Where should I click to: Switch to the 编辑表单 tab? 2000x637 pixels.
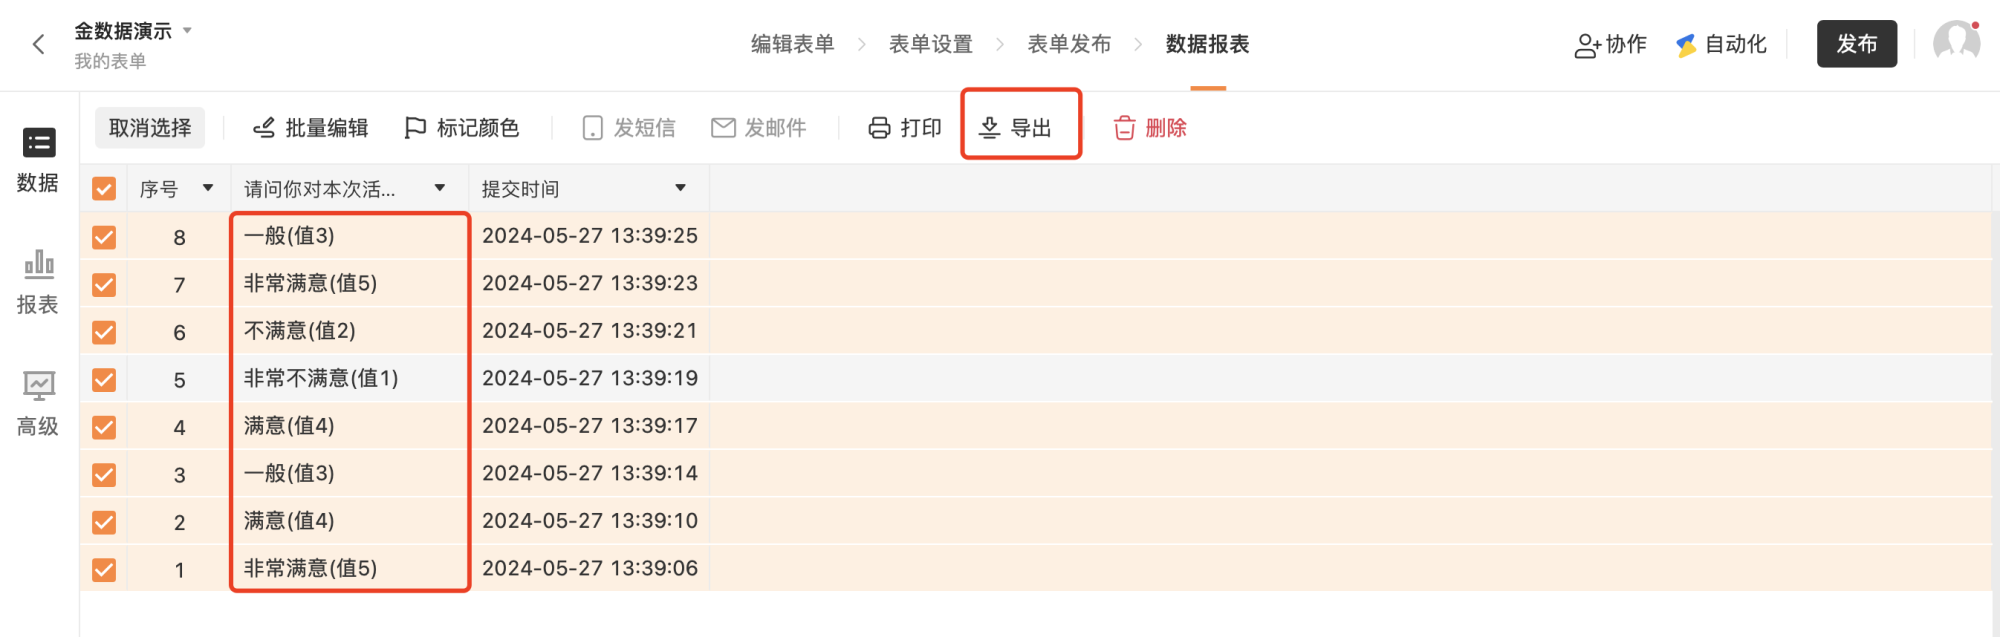point(793,44)
